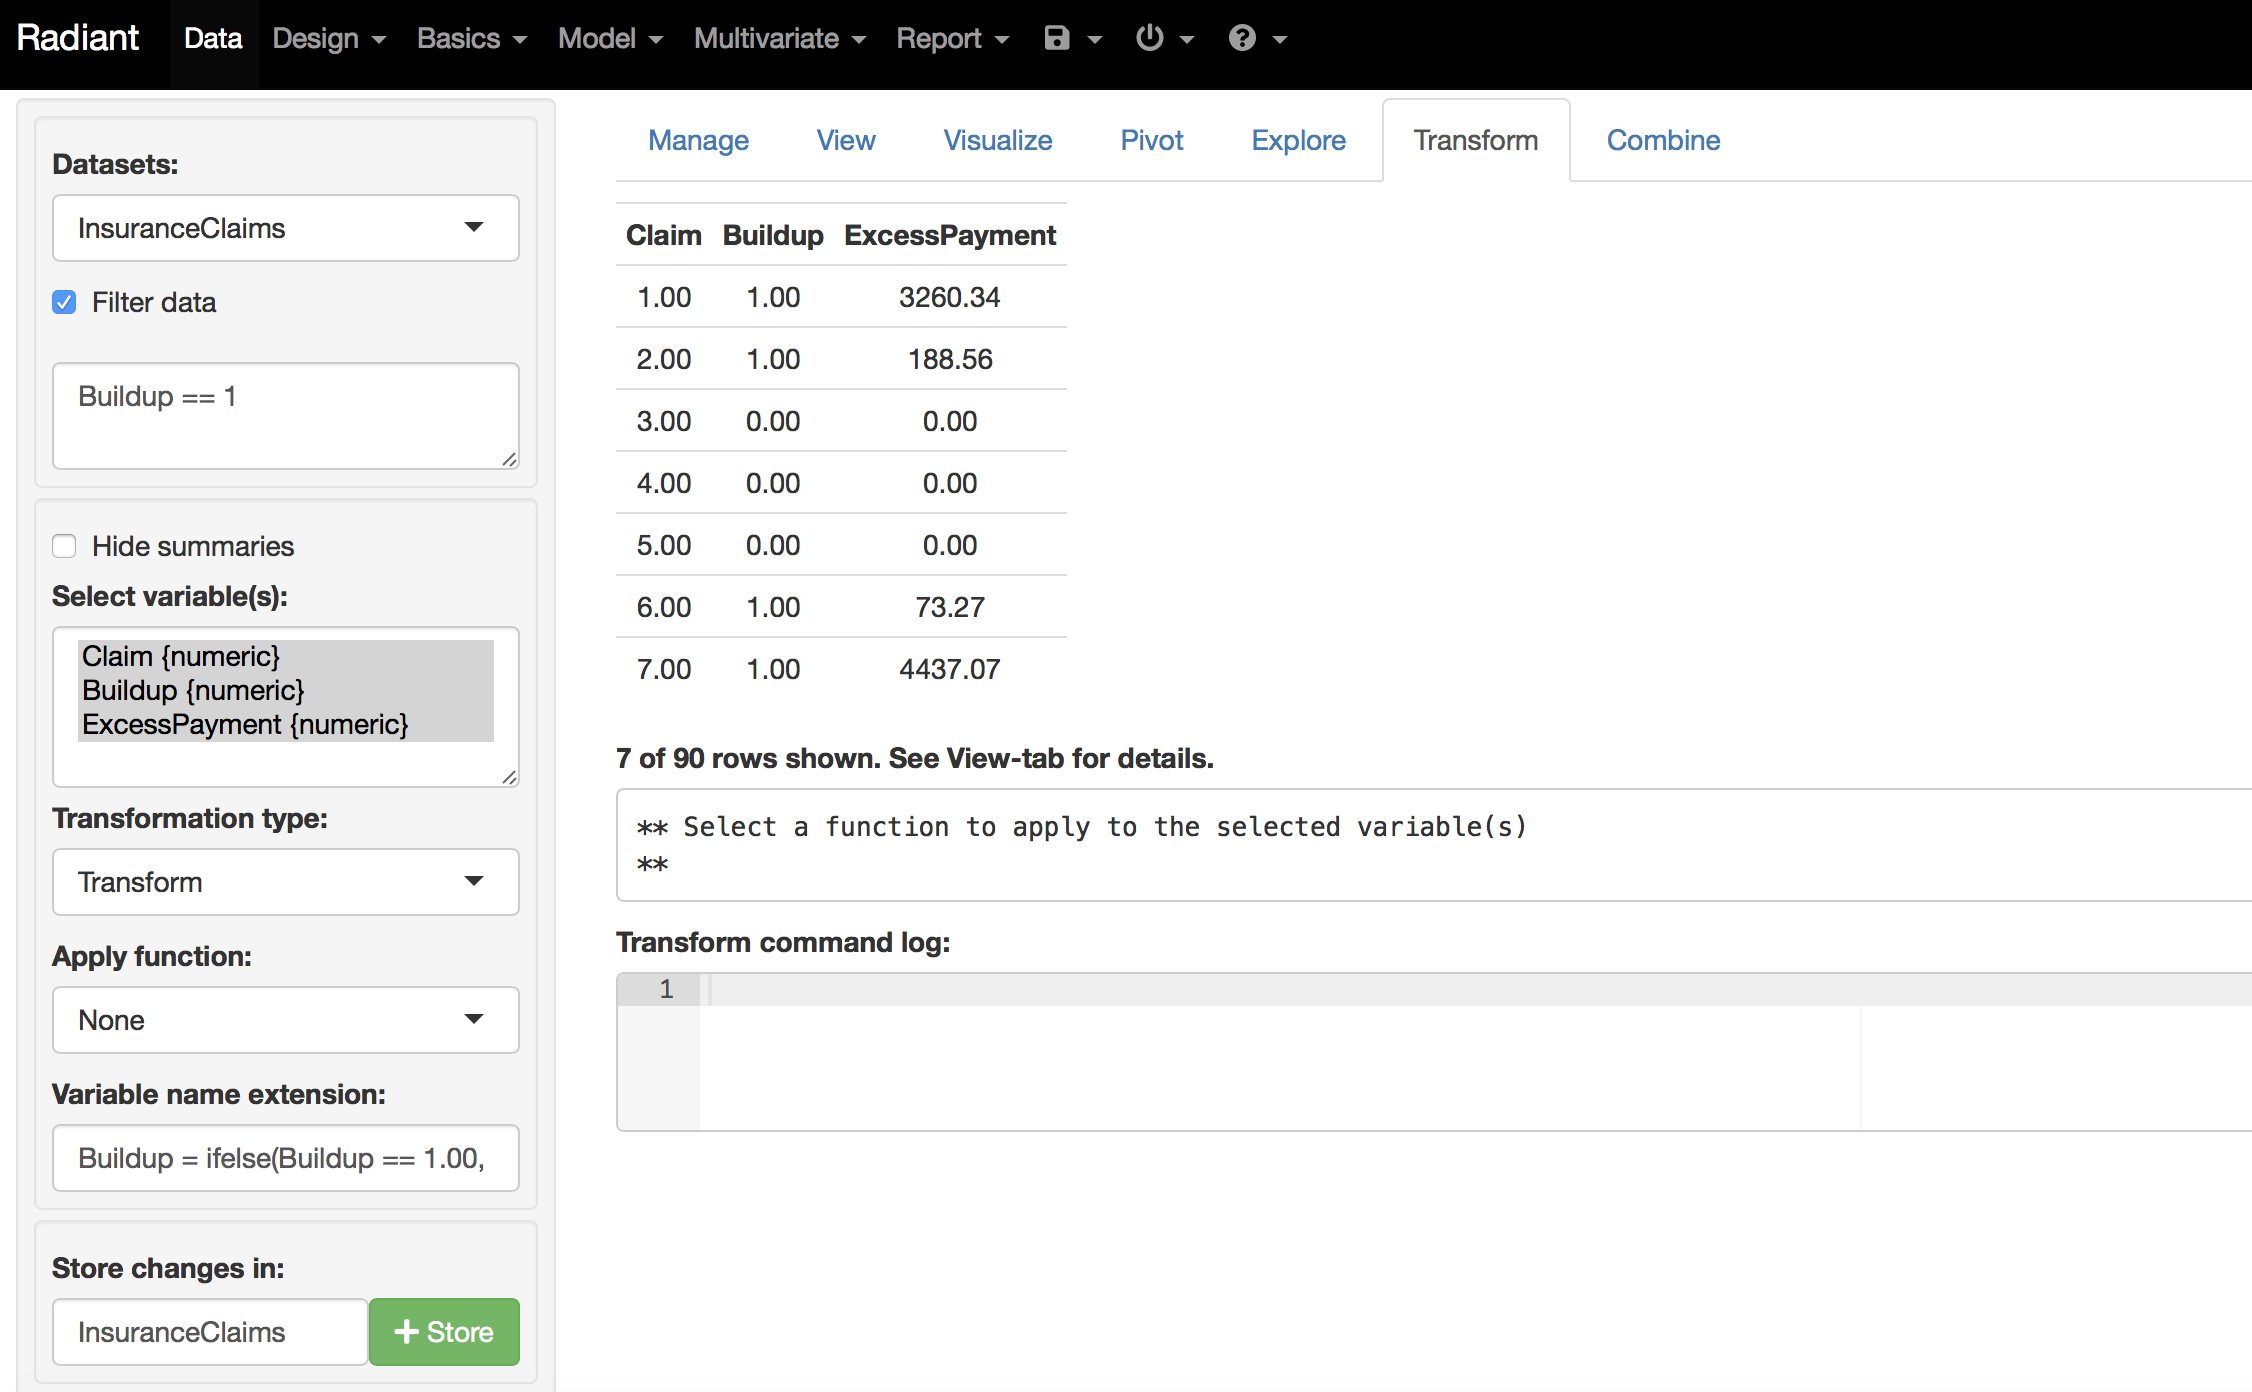
Task: Uncheck the Filter data checkbox
Action: (63, 302)
